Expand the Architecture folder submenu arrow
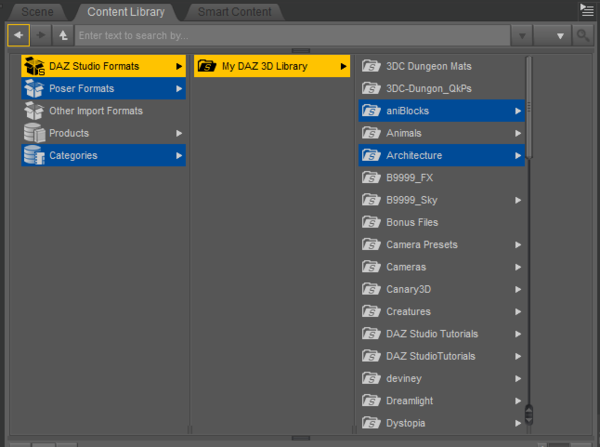This screenshot has height=447, width=600. click(x=518, y=156)
